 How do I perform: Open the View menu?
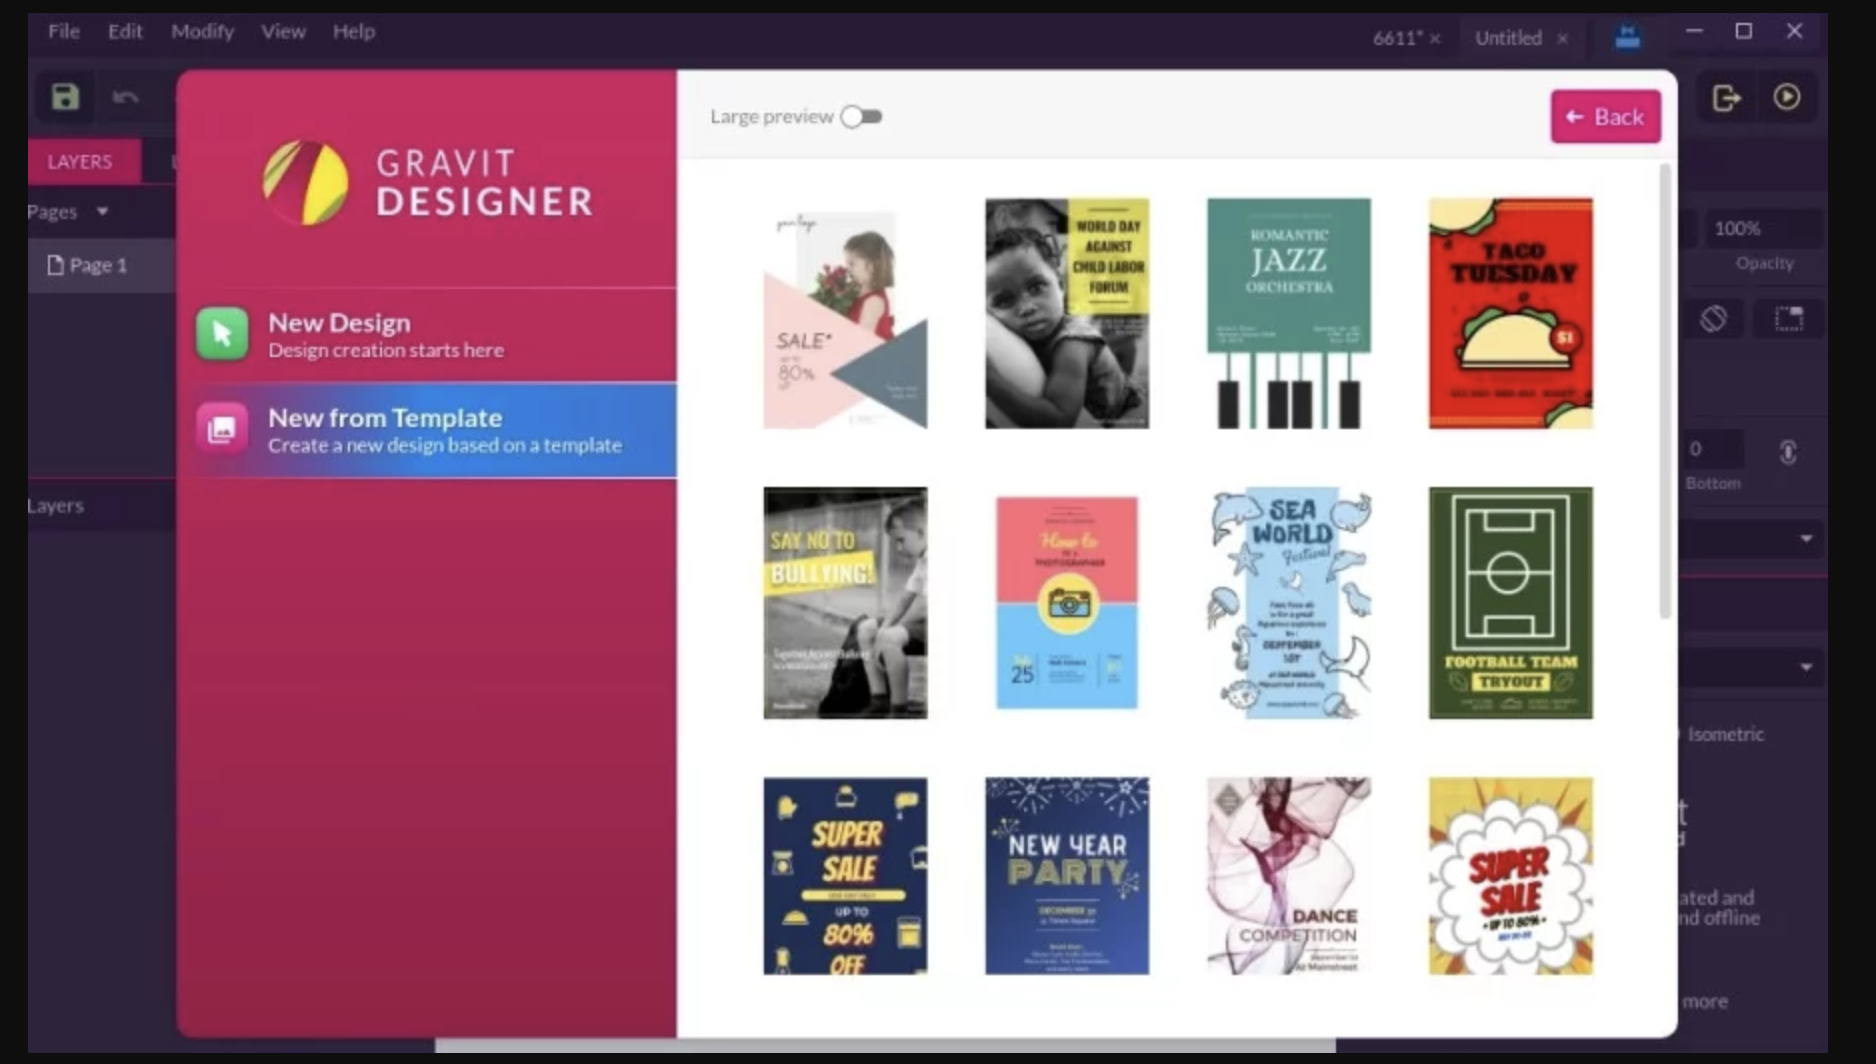point(283,31)
